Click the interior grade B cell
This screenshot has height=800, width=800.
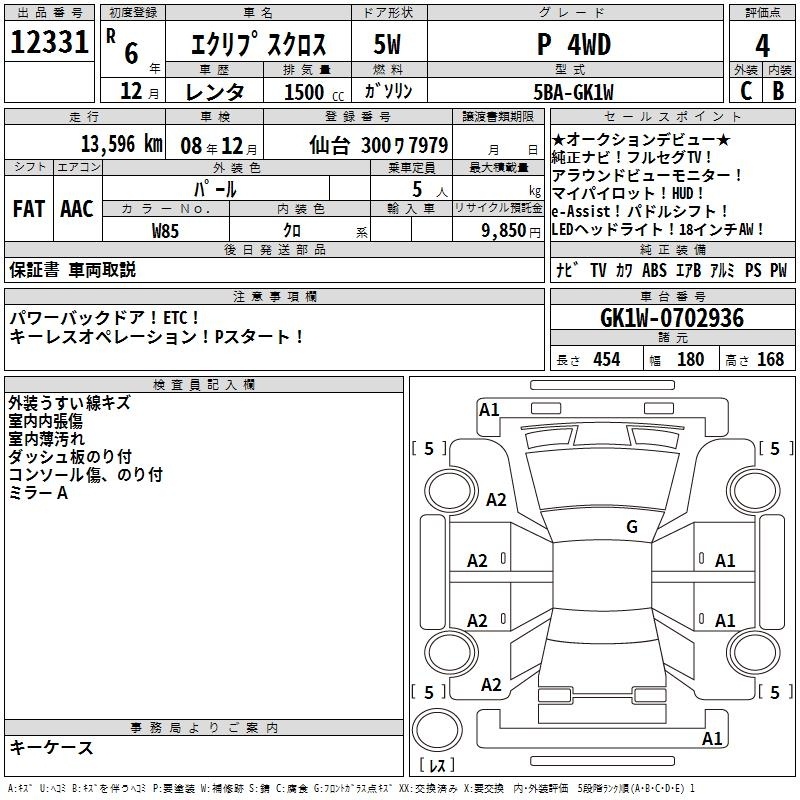point(778,90)
